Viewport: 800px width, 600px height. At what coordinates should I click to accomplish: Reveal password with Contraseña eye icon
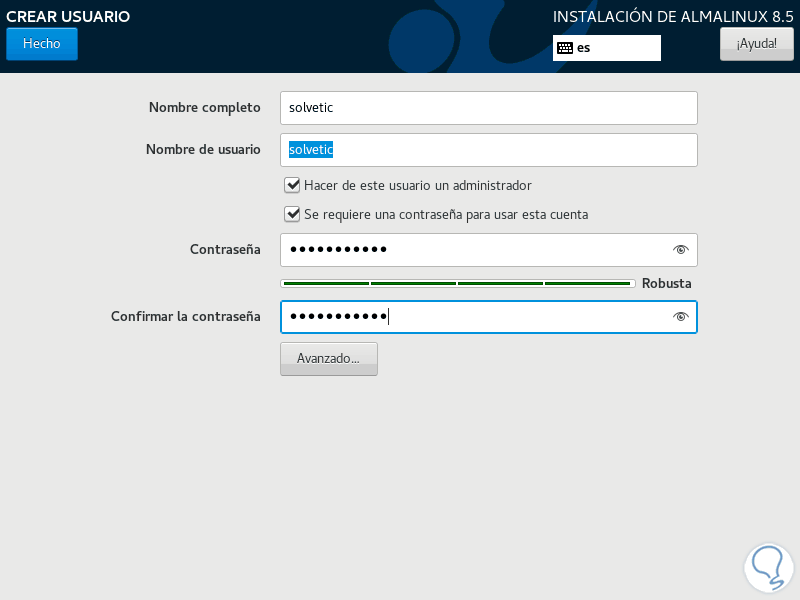click(x=680, y=249)
